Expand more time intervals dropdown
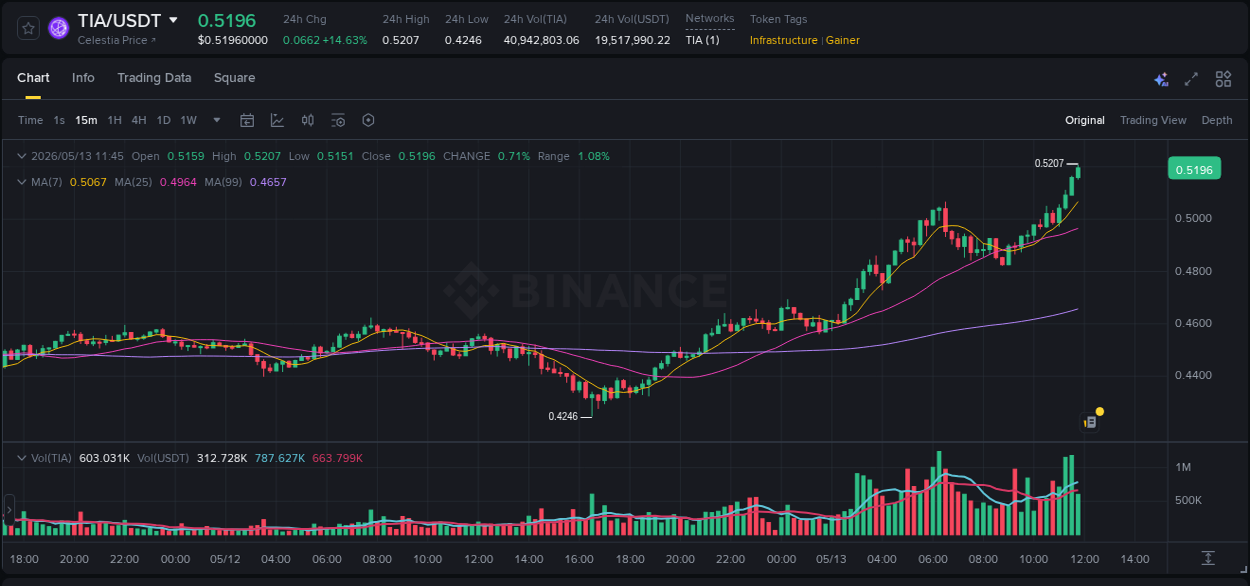The image size is (1250, 586). pos(216,120)
